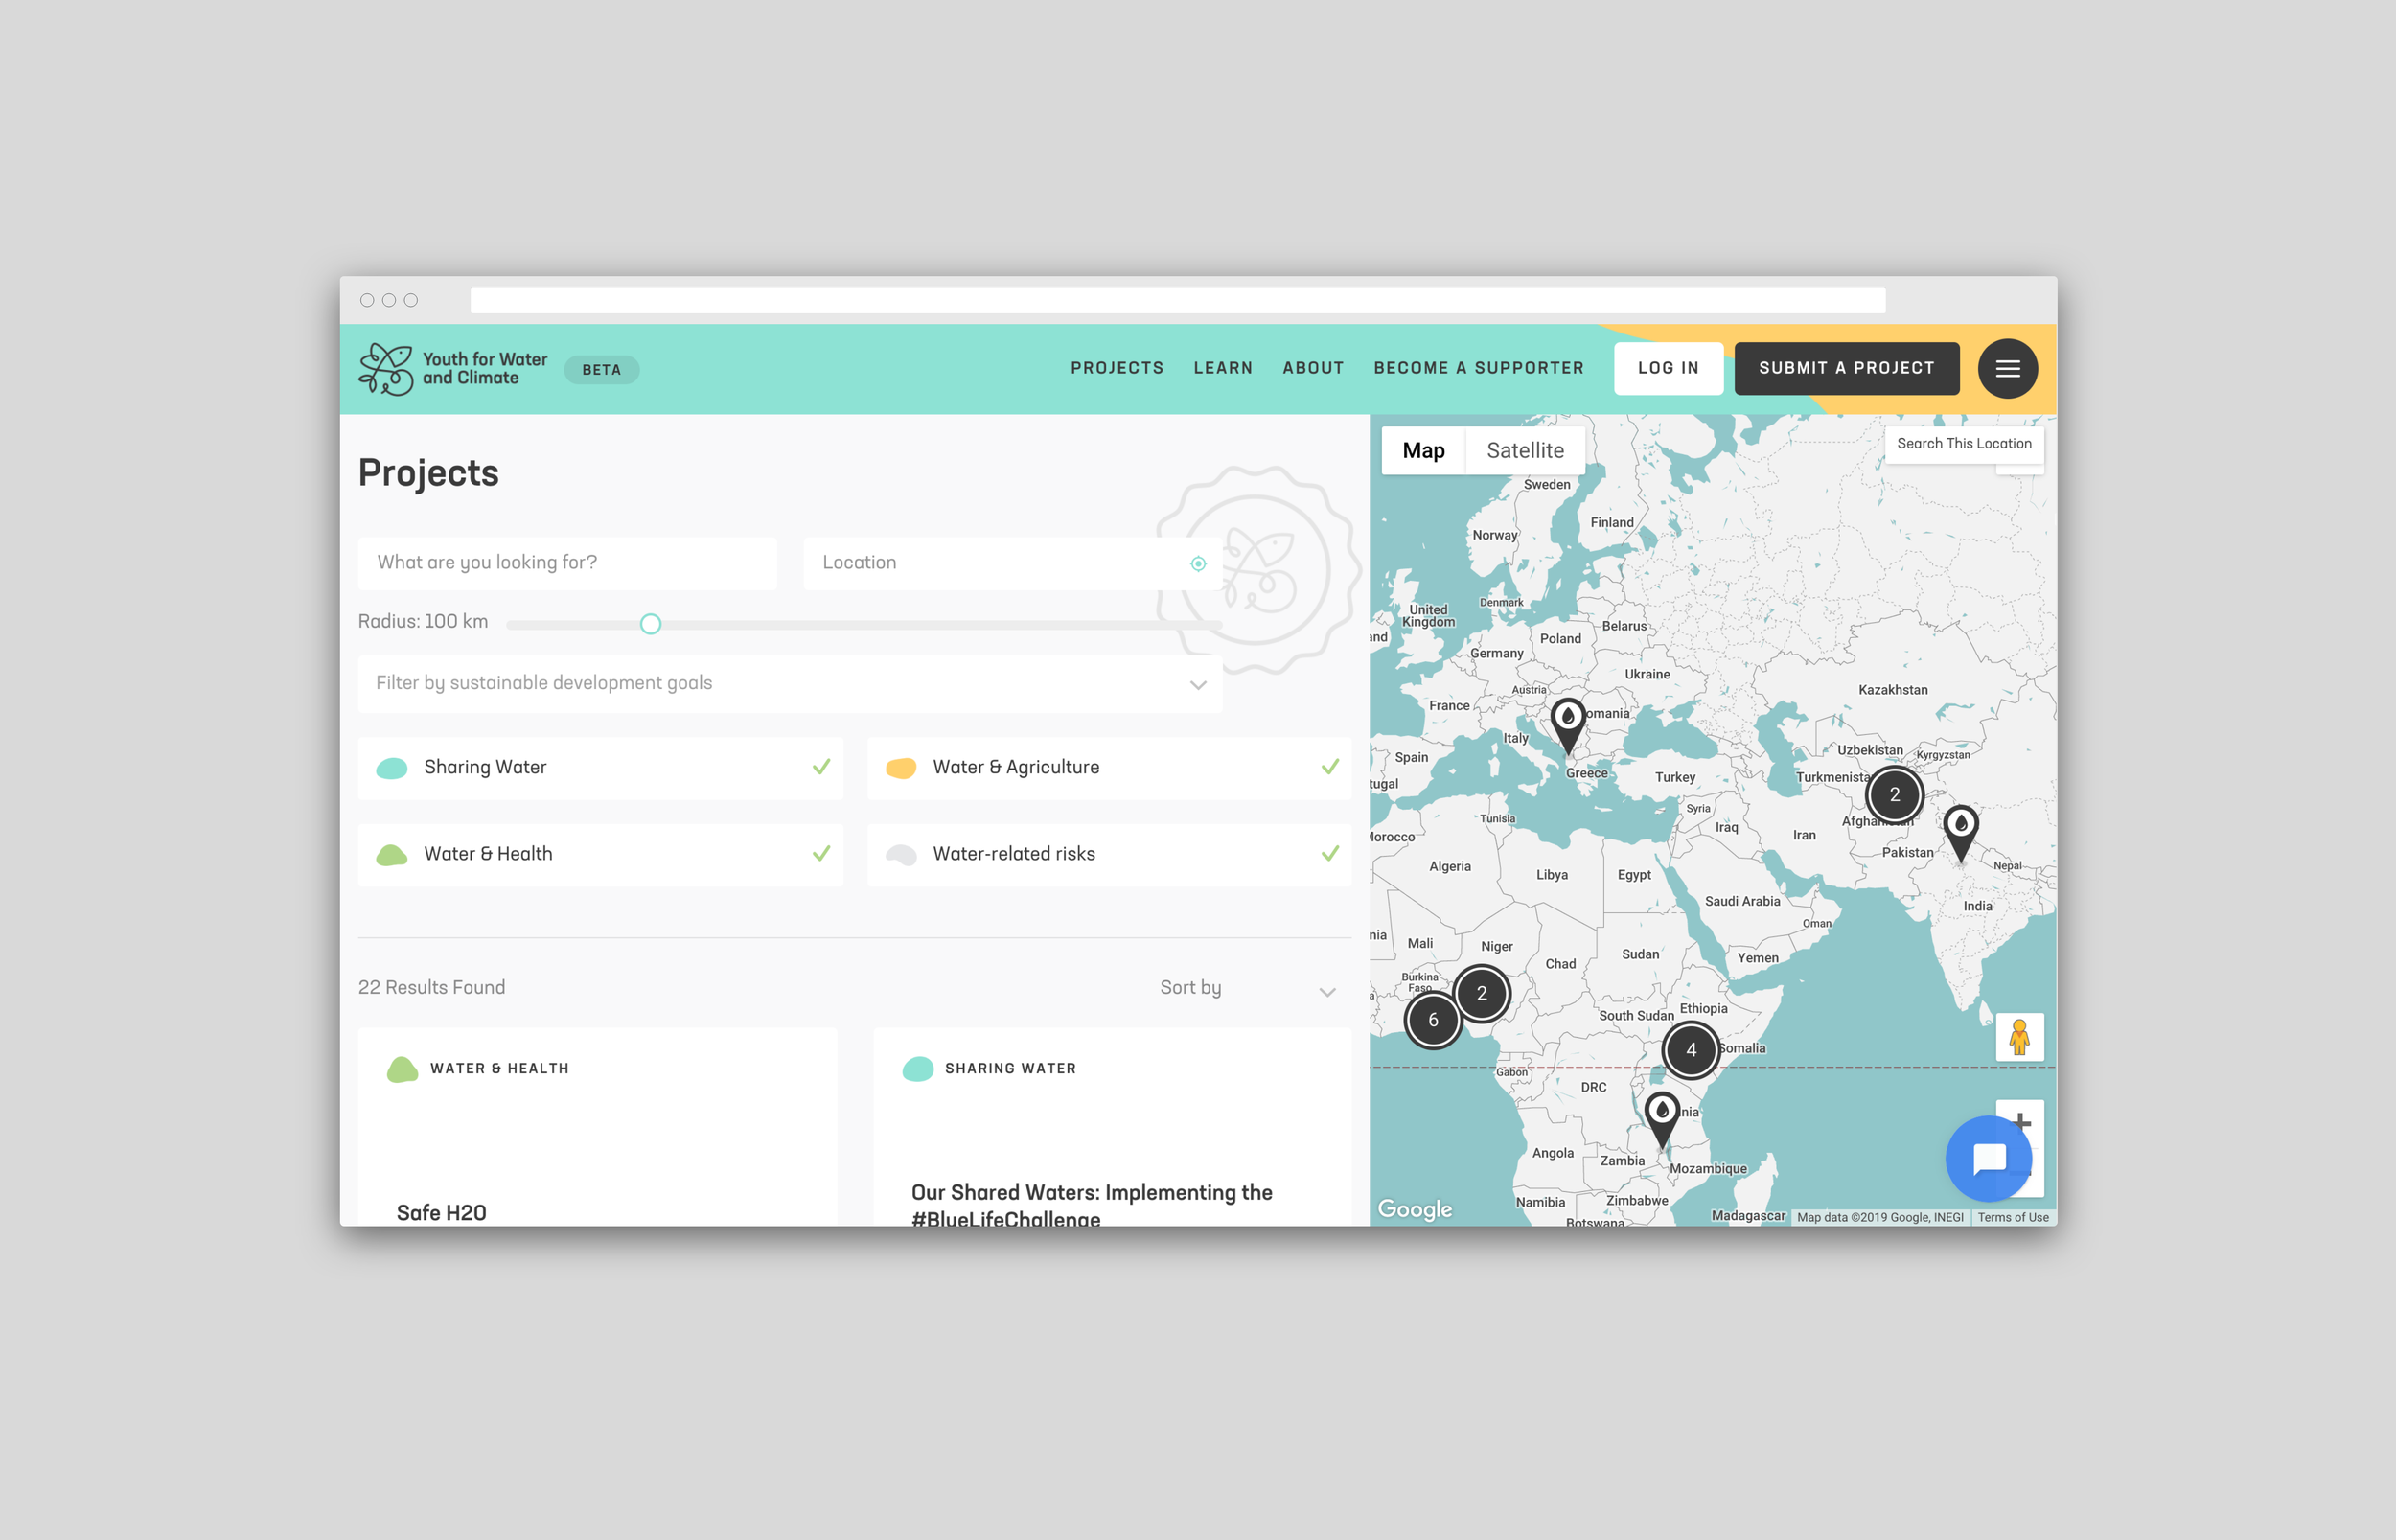
Task: Click the radius slider handle
Action: [x=650, y=625]
